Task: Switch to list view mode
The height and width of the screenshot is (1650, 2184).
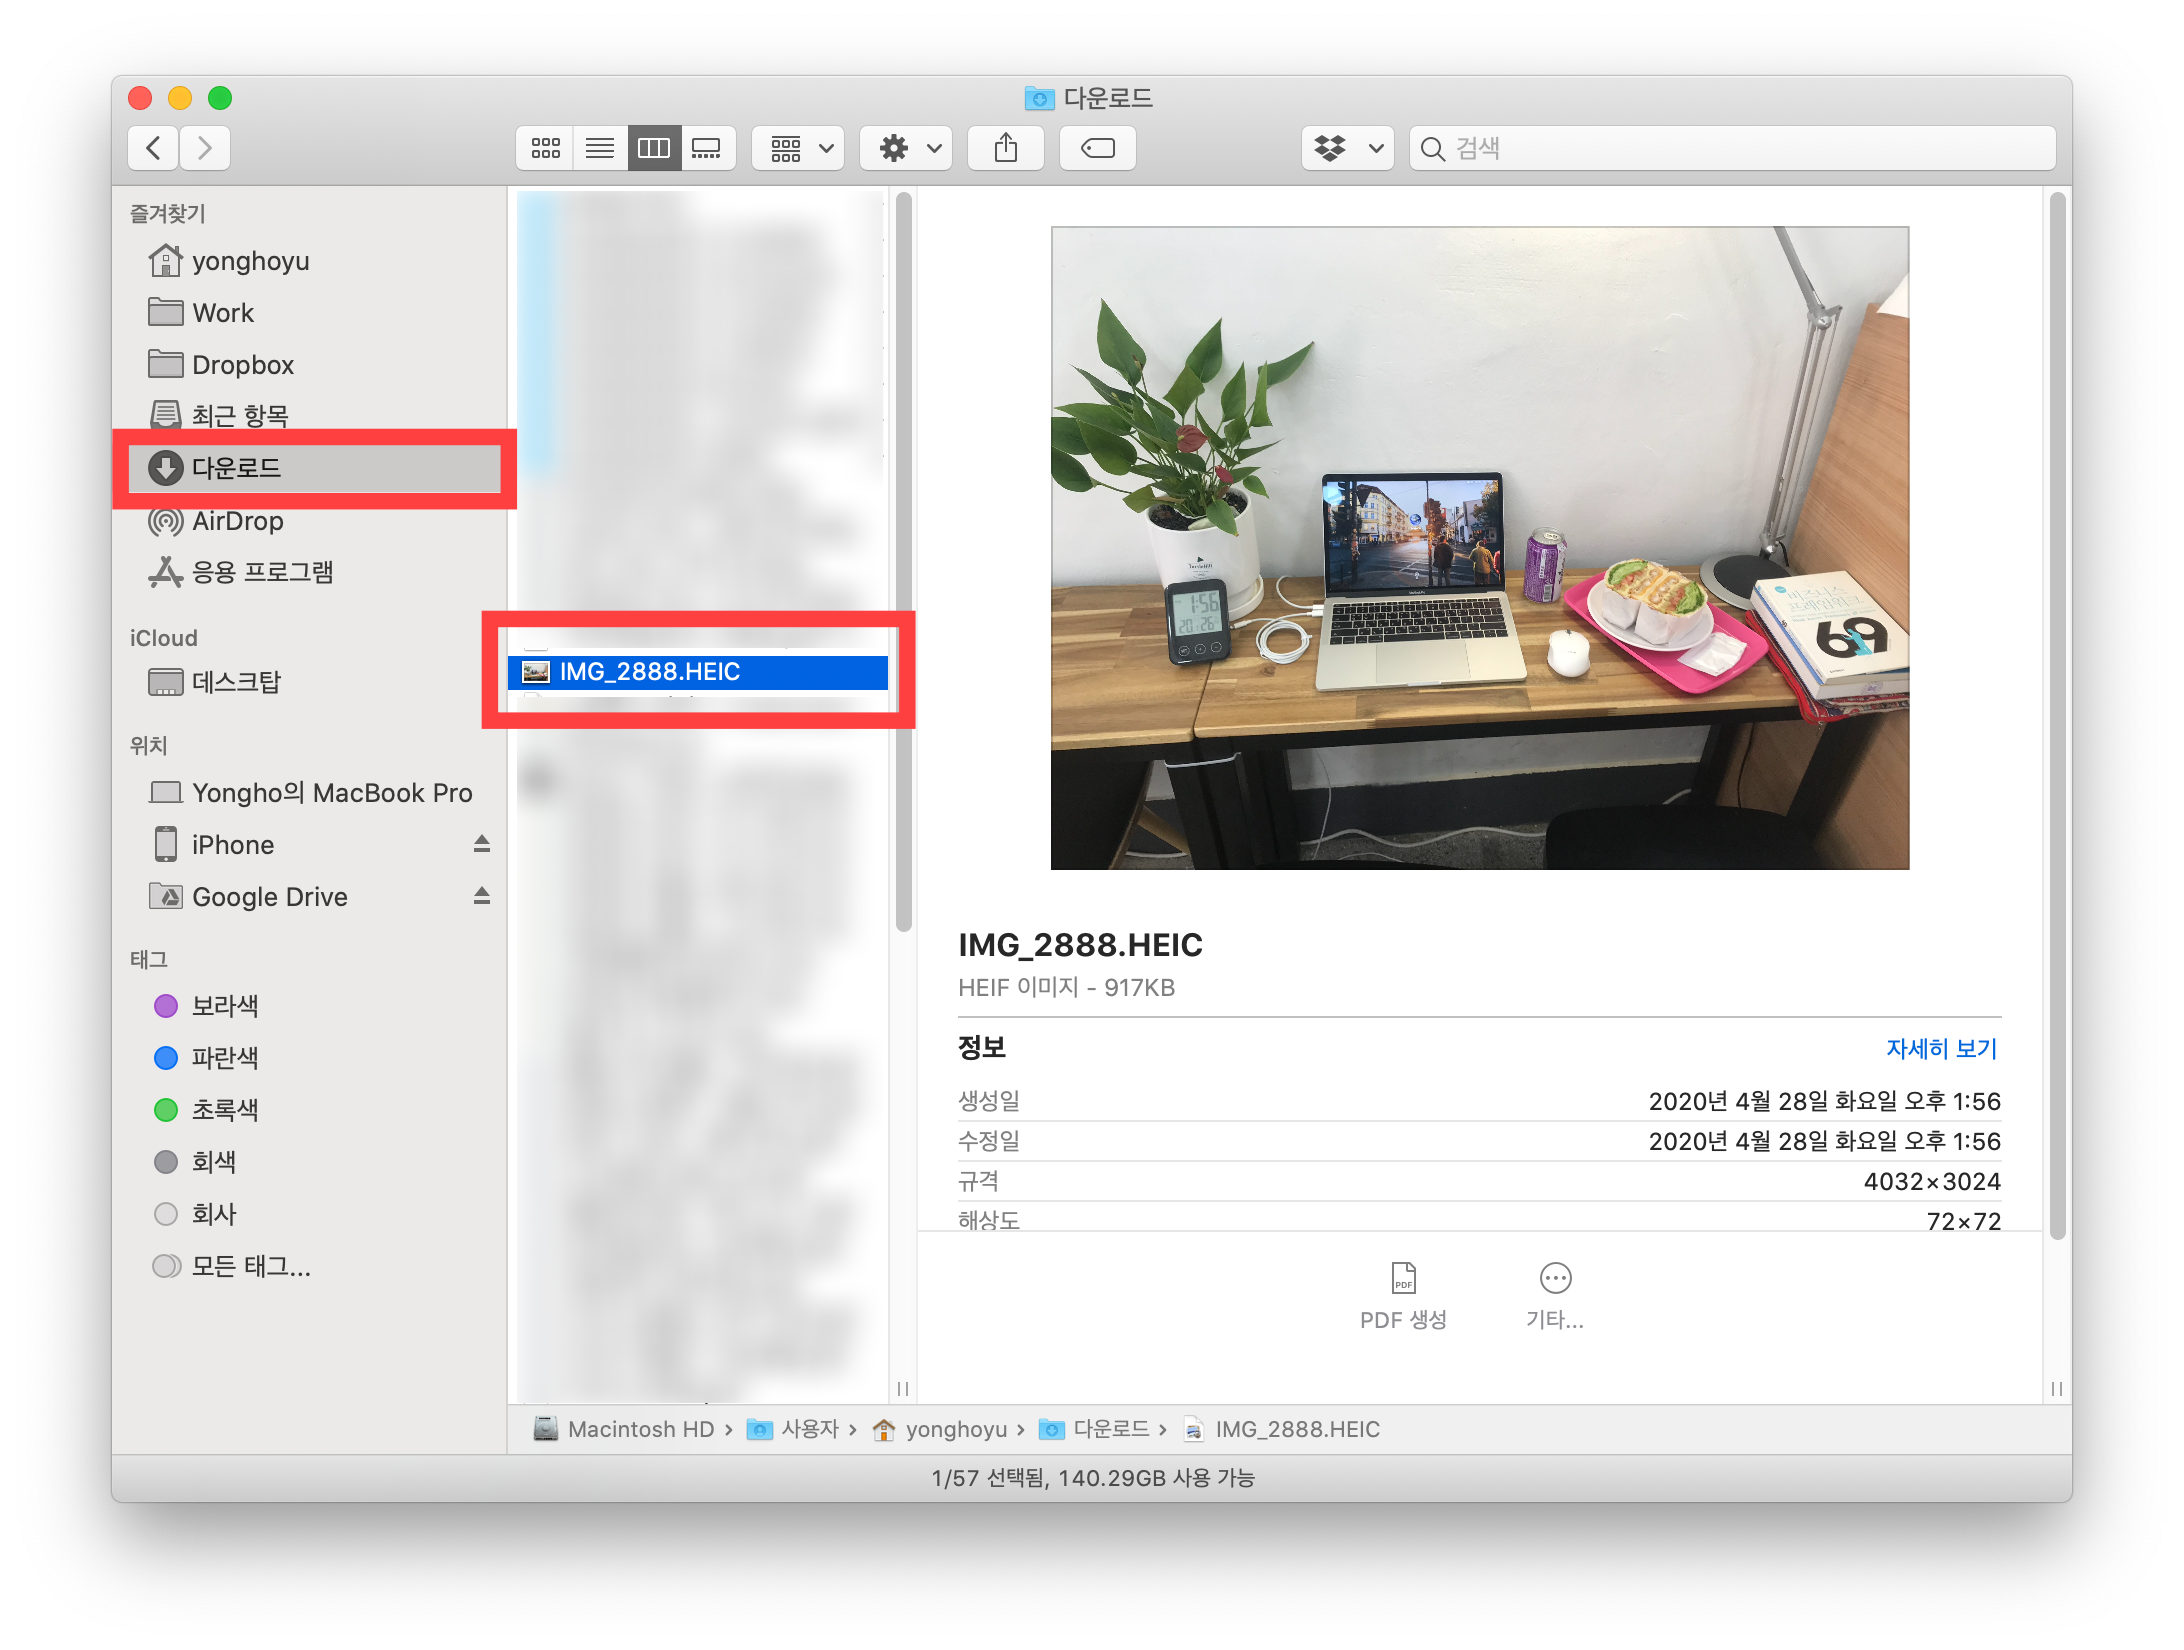Action: click(x=600, y=148)
